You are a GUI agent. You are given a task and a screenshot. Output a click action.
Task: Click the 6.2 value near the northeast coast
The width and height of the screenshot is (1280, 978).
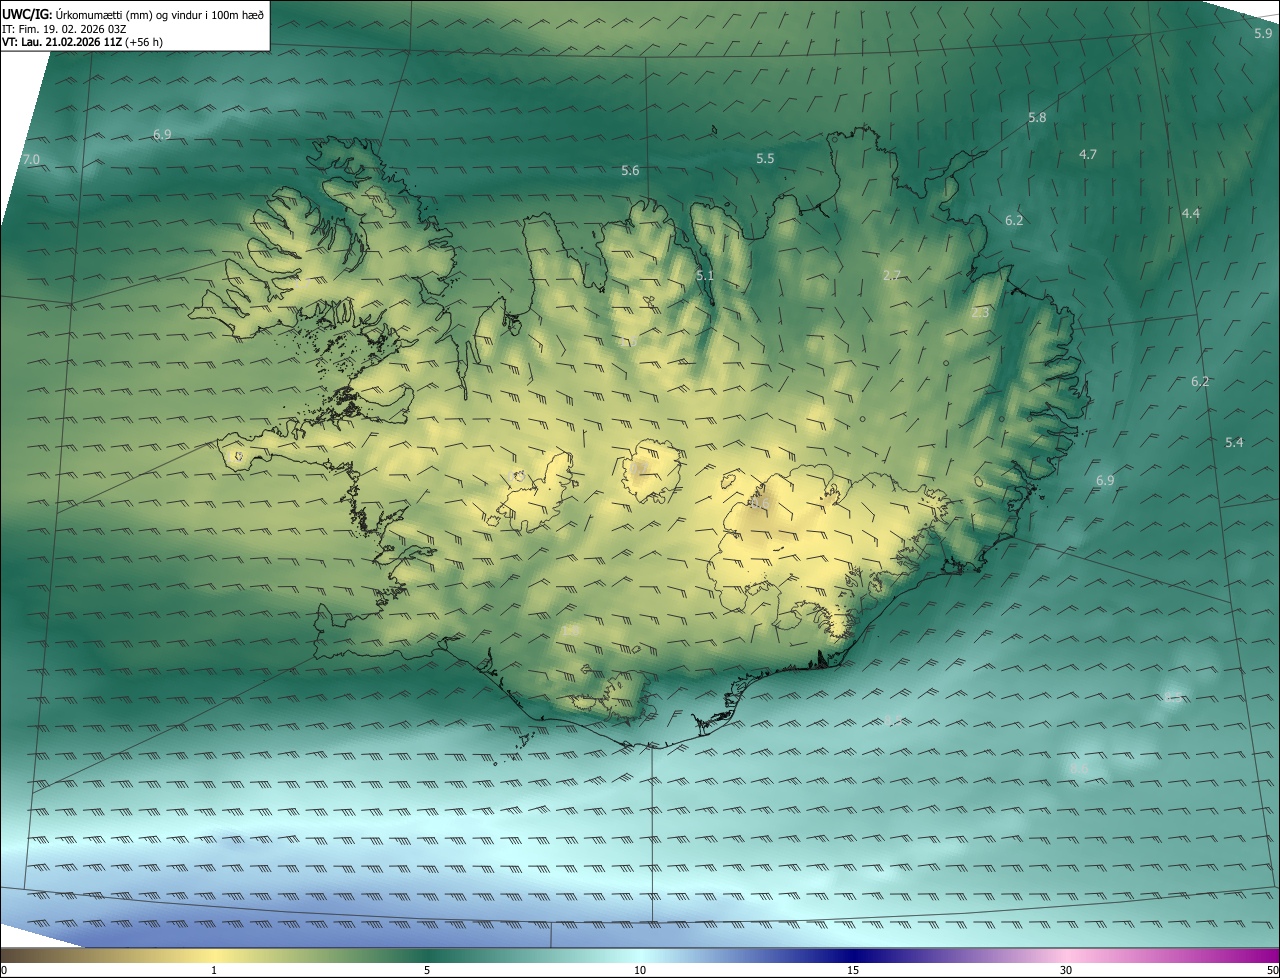pos(1014,220)
